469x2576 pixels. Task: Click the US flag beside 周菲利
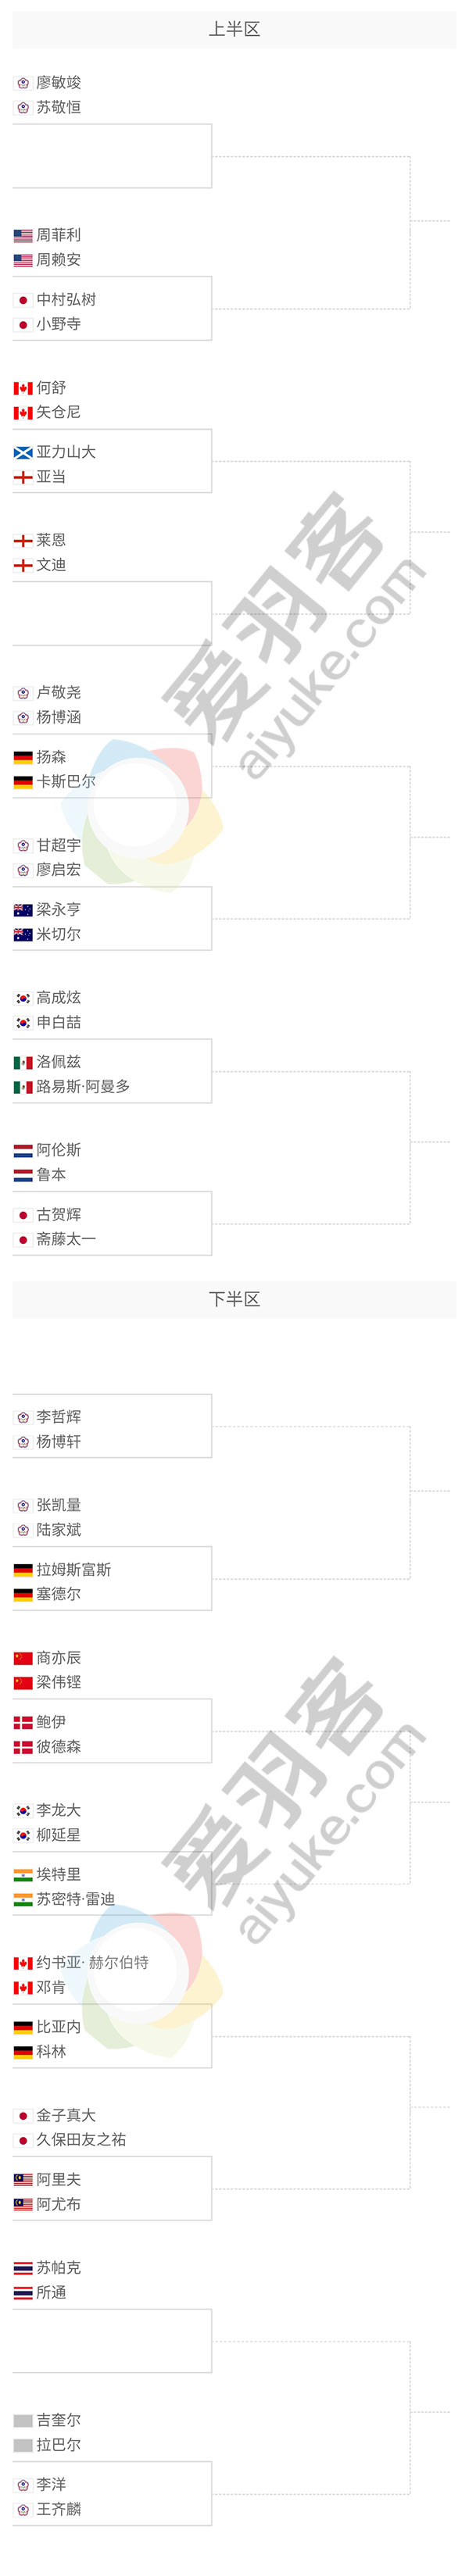[23, 236]
